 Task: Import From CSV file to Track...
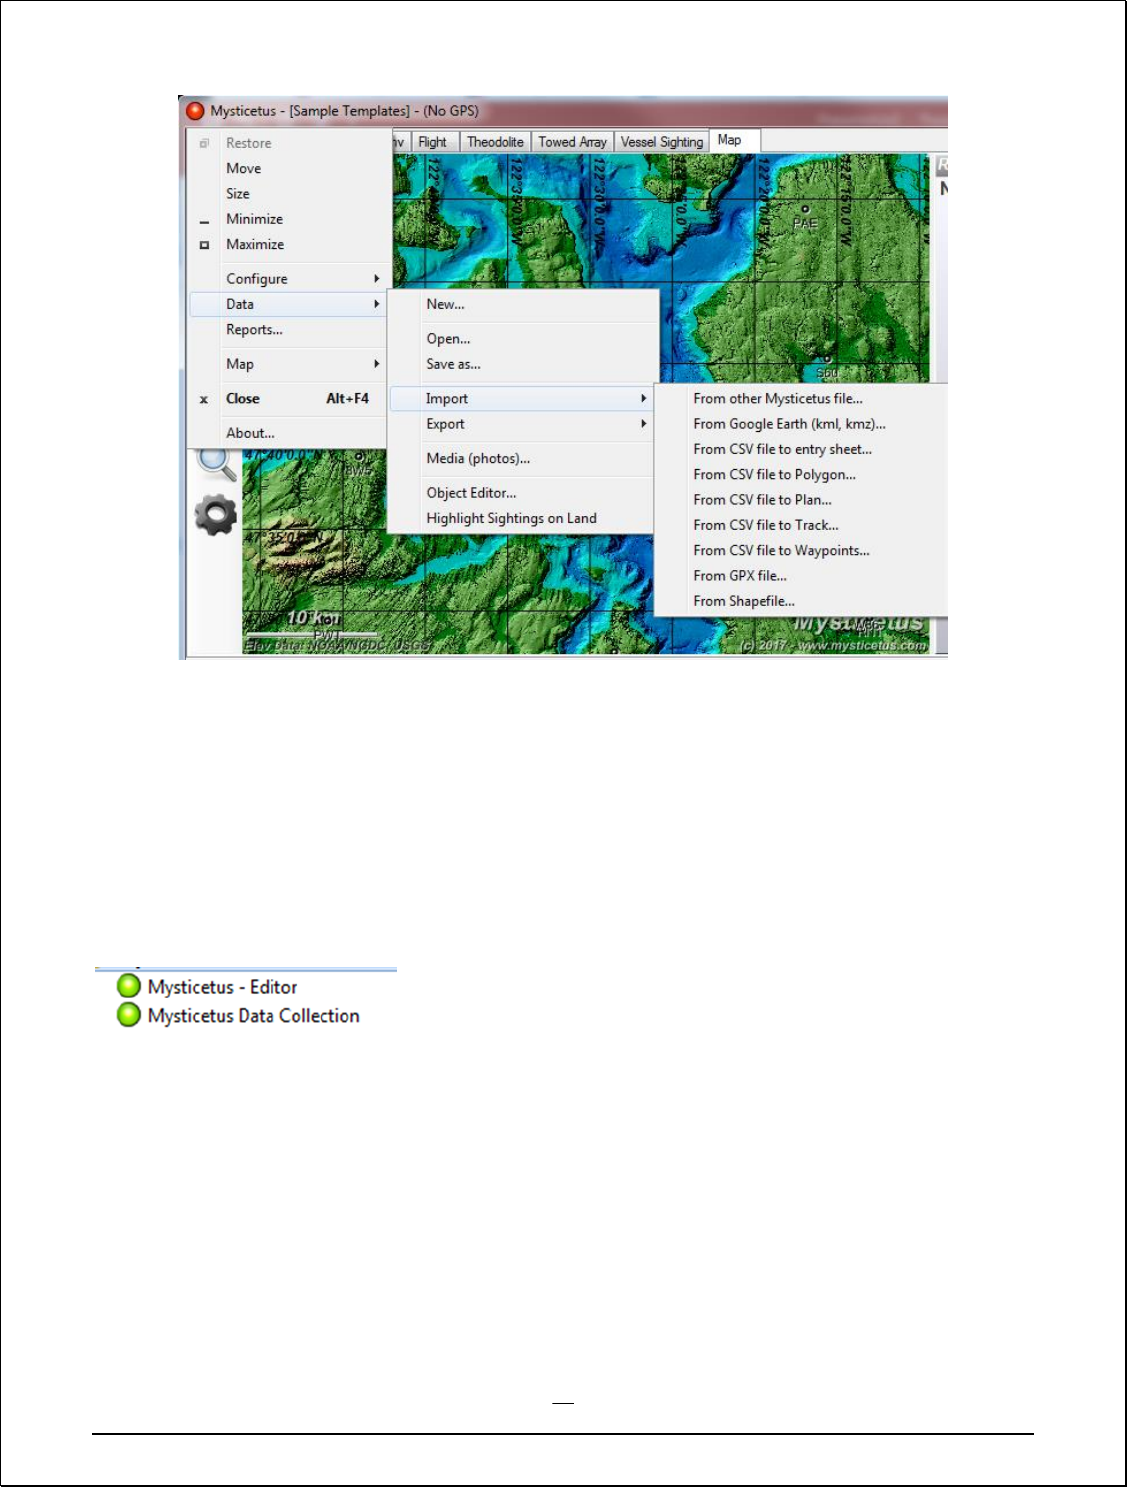point(801,525)
